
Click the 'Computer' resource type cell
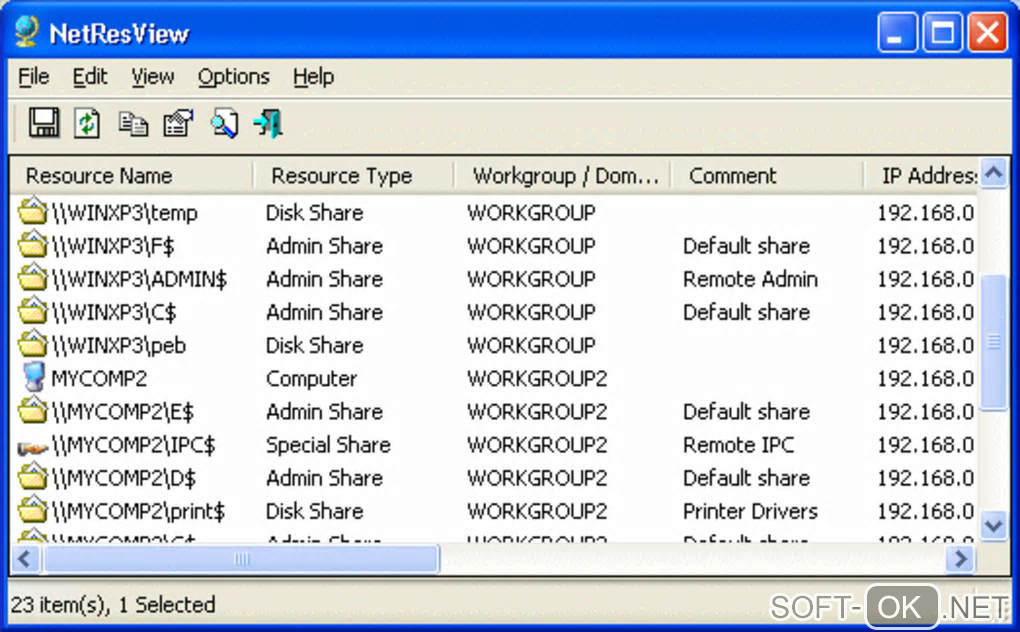311,378
